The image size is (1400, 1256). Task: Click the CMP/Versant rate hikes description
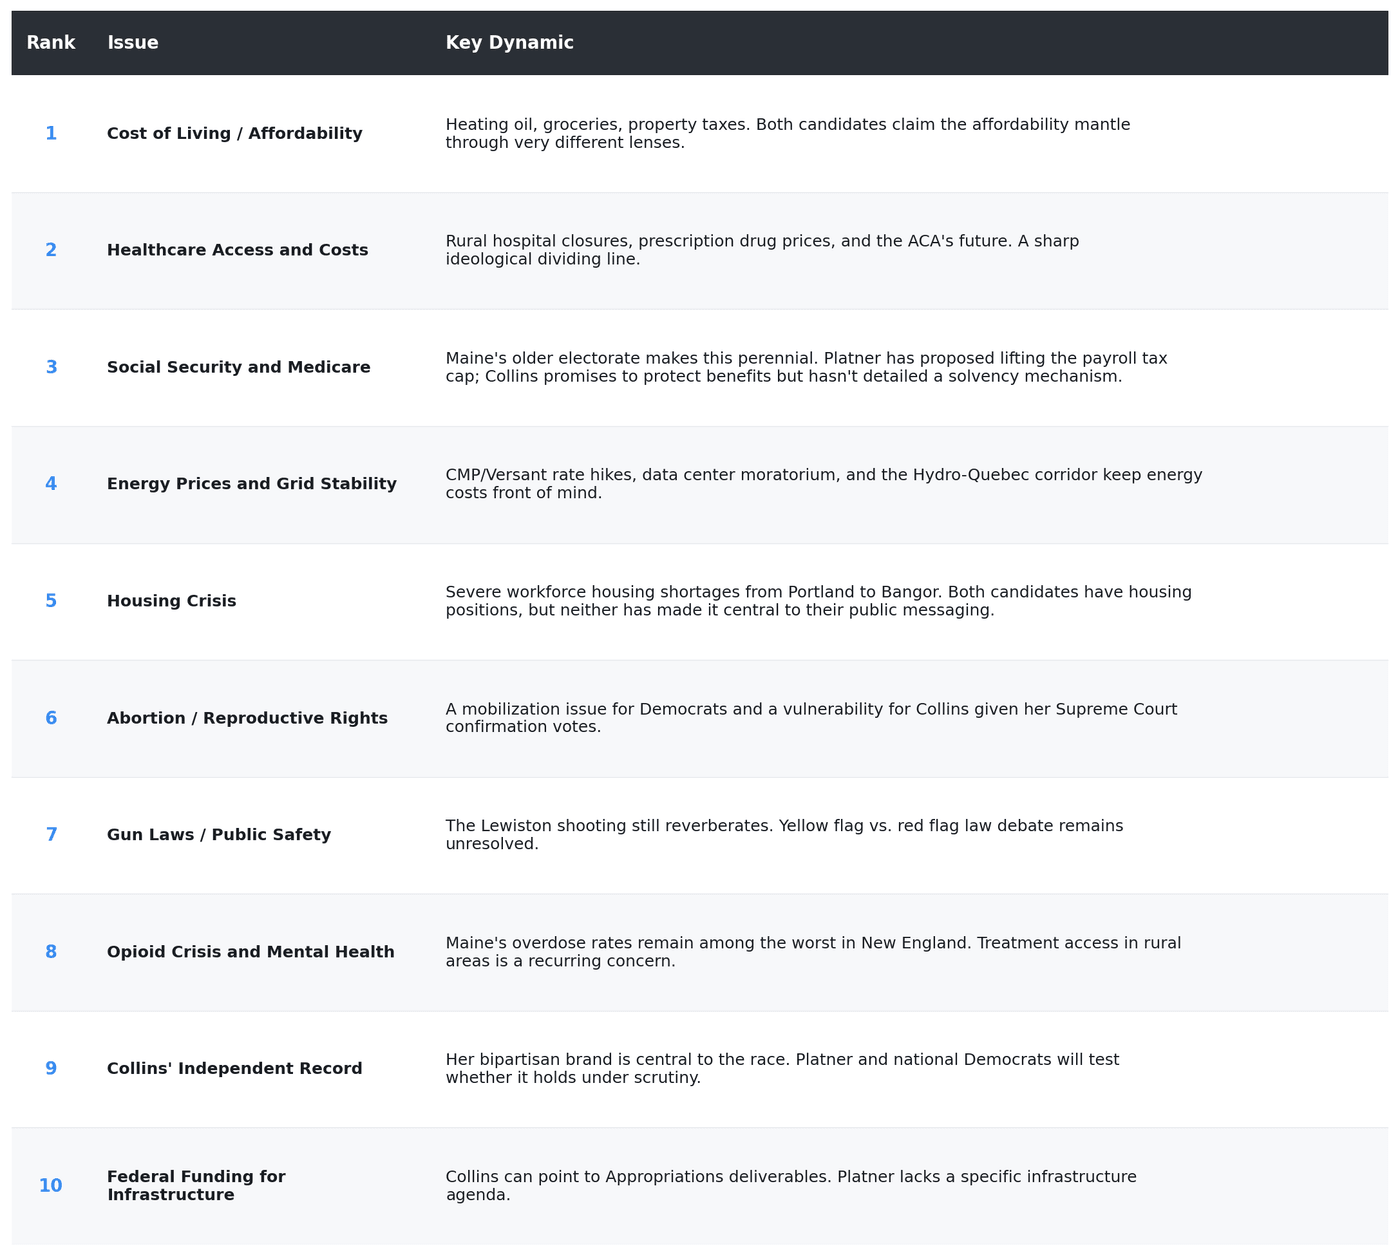[x=824, y=484]
